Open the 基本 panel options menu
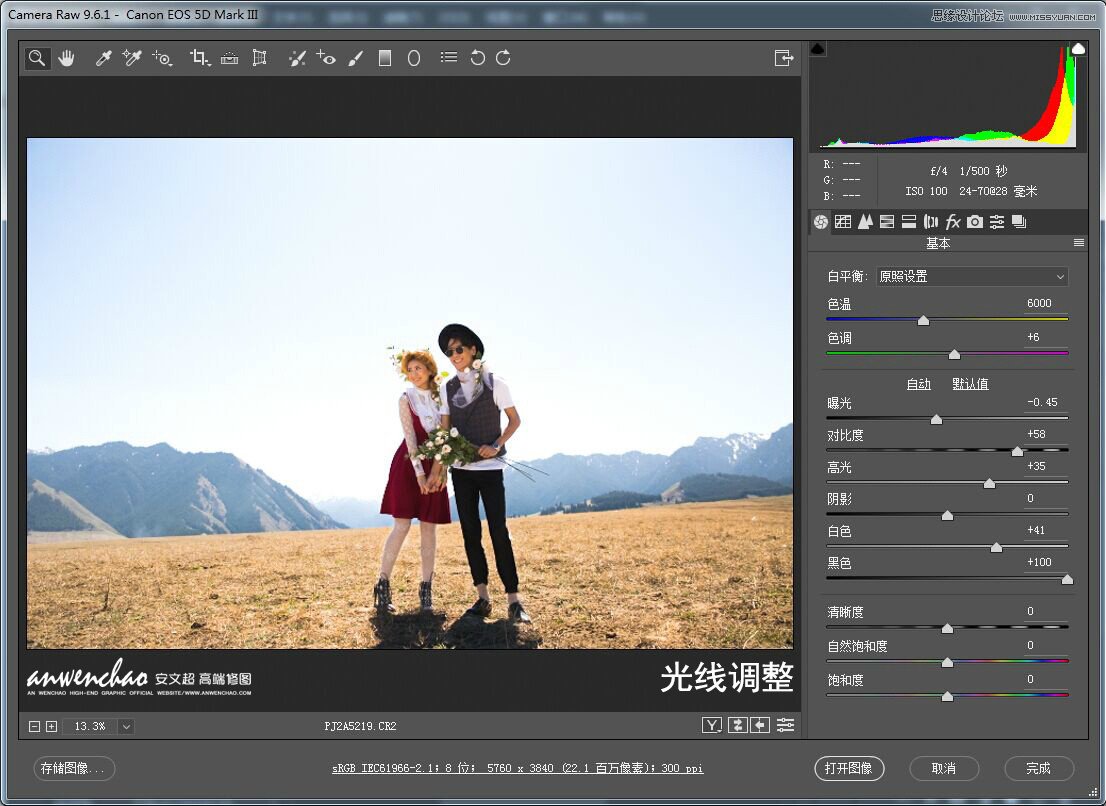The image size is (1106, 806). coord(1078,243)
